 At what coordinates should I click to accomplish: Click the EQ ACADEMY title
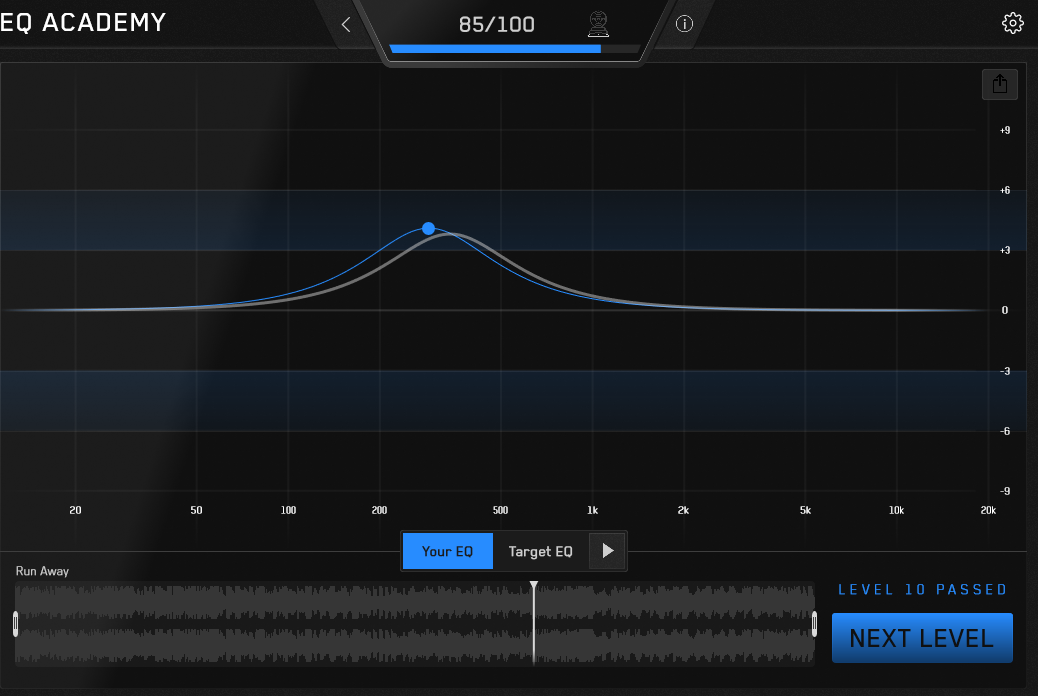point(83,23)
